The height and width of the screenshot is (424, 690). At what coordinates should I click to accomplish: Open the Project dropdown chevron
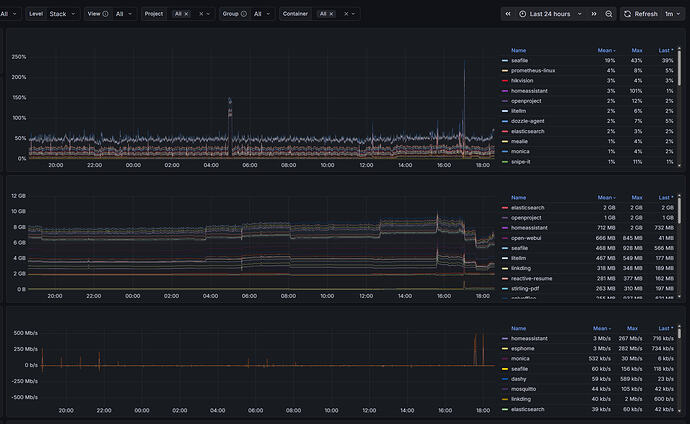click(x=209, y=14)
